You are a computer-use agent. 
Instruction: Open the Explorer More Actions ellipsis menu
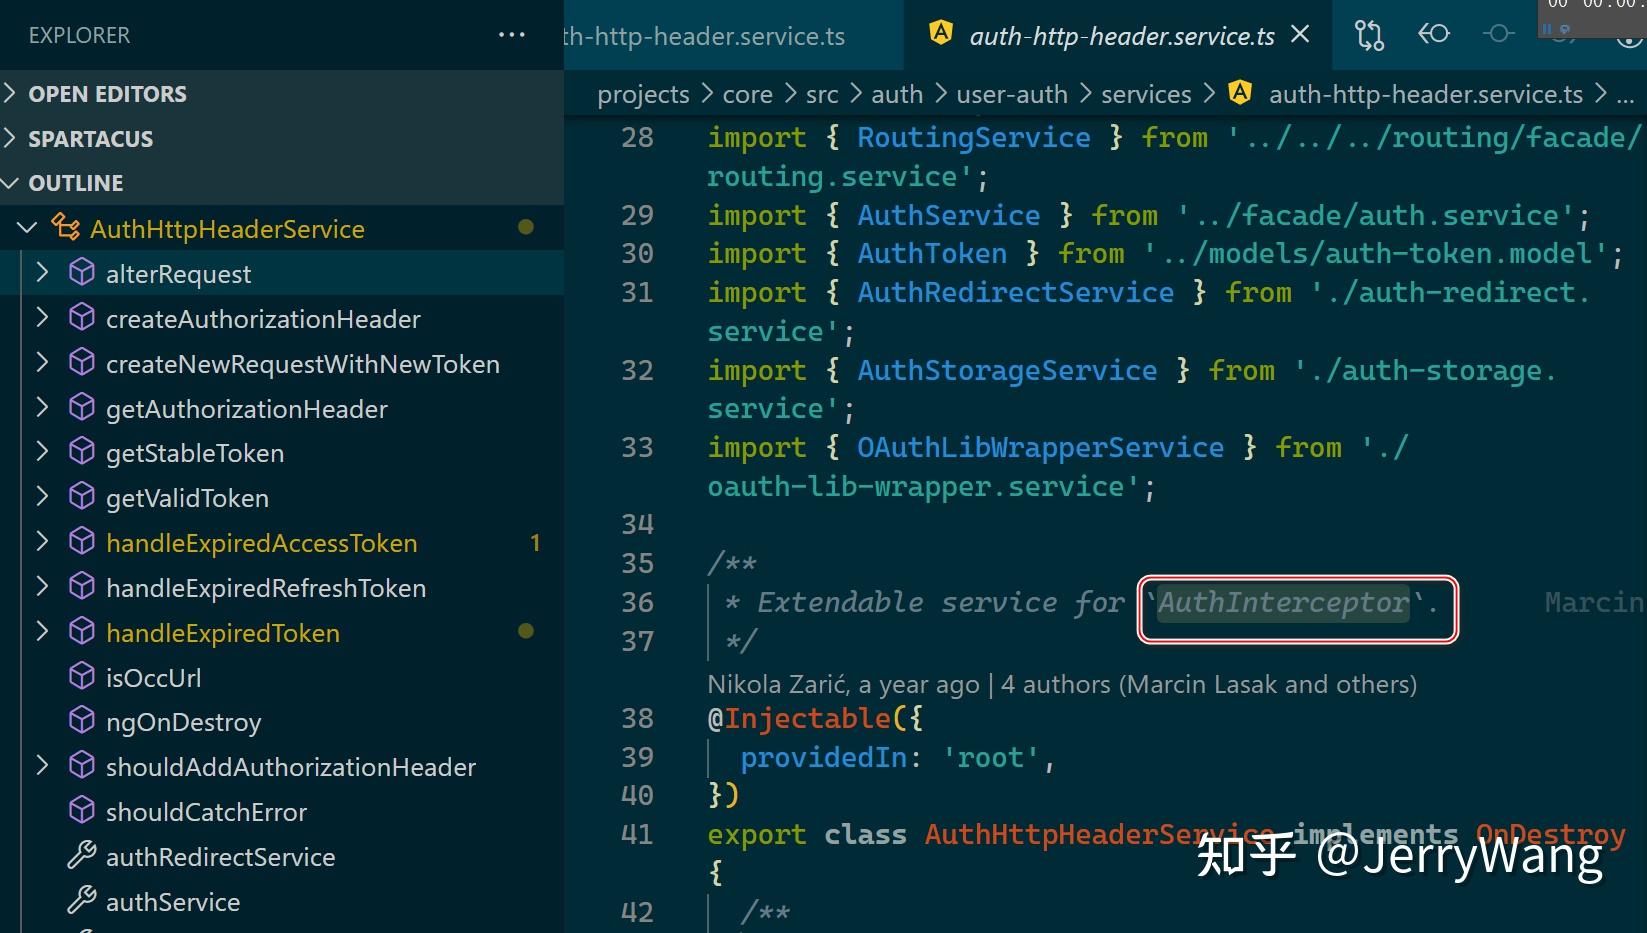(x=512, y=34)
